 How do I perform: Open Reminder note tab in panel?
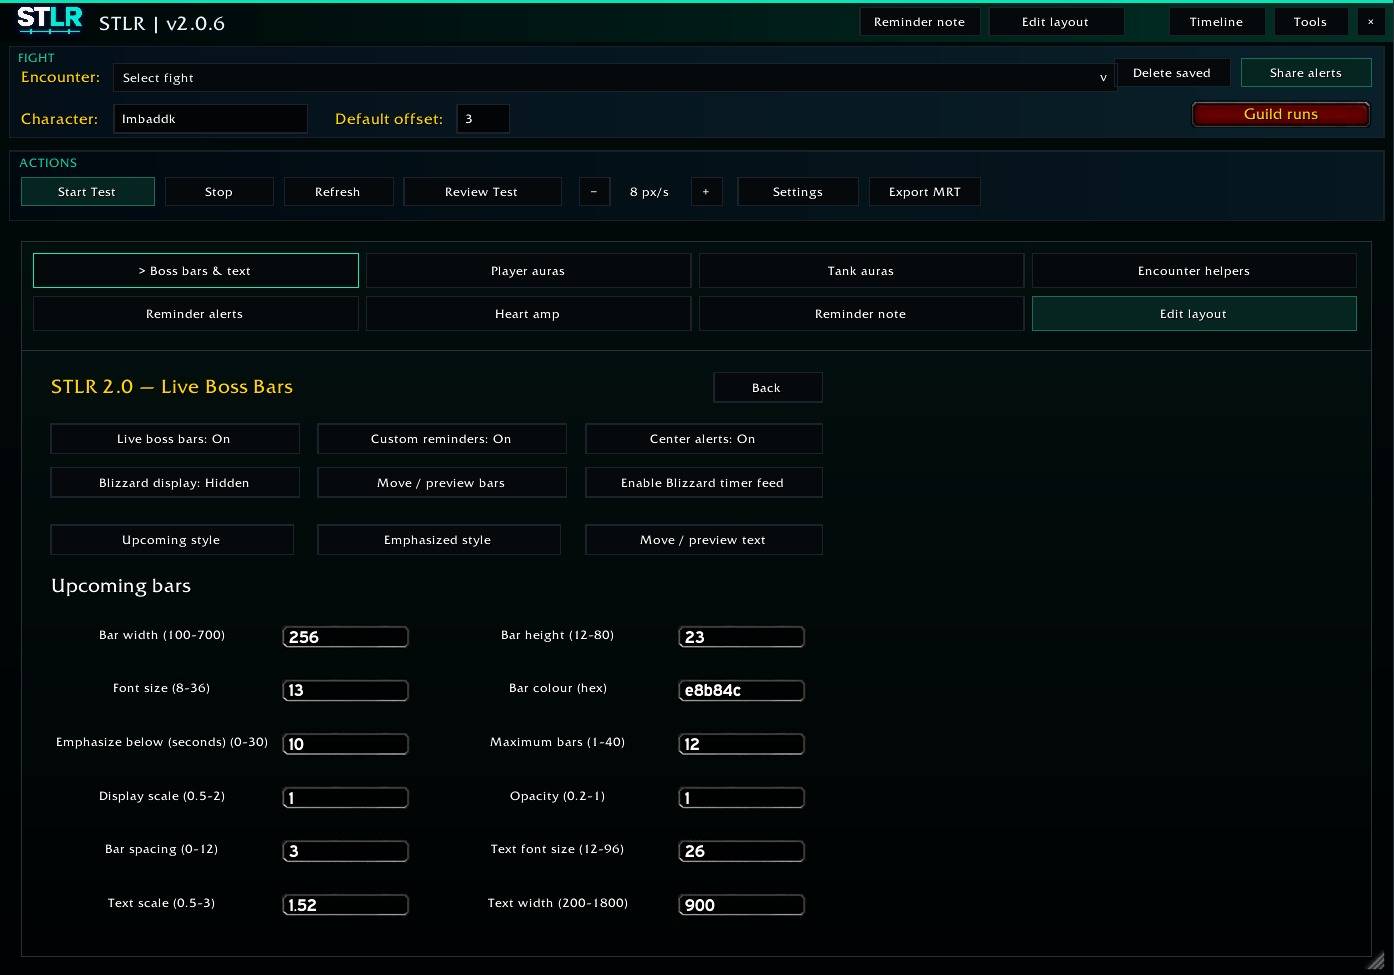coord(861,314)
